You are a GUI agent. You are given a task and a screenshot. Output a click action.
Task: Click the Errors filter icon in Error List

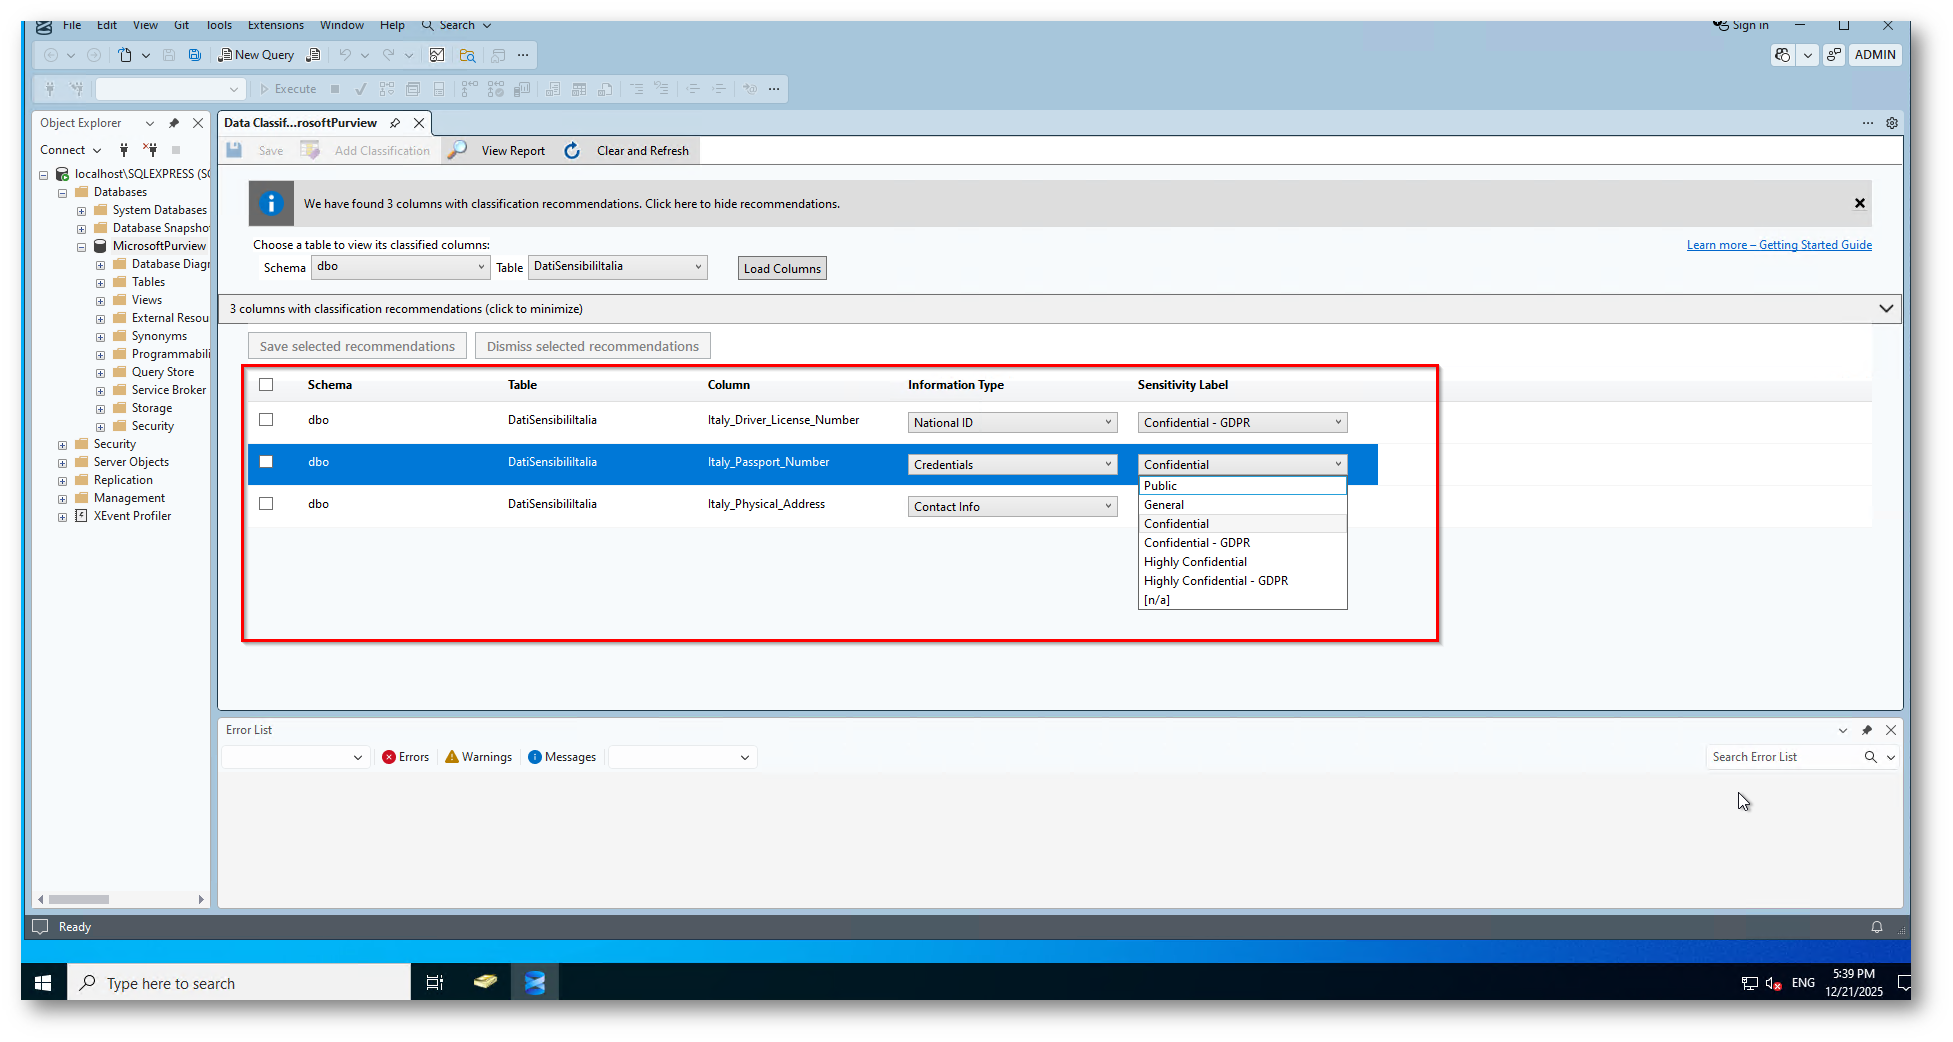pyautogui.click(x=389, y=757)
